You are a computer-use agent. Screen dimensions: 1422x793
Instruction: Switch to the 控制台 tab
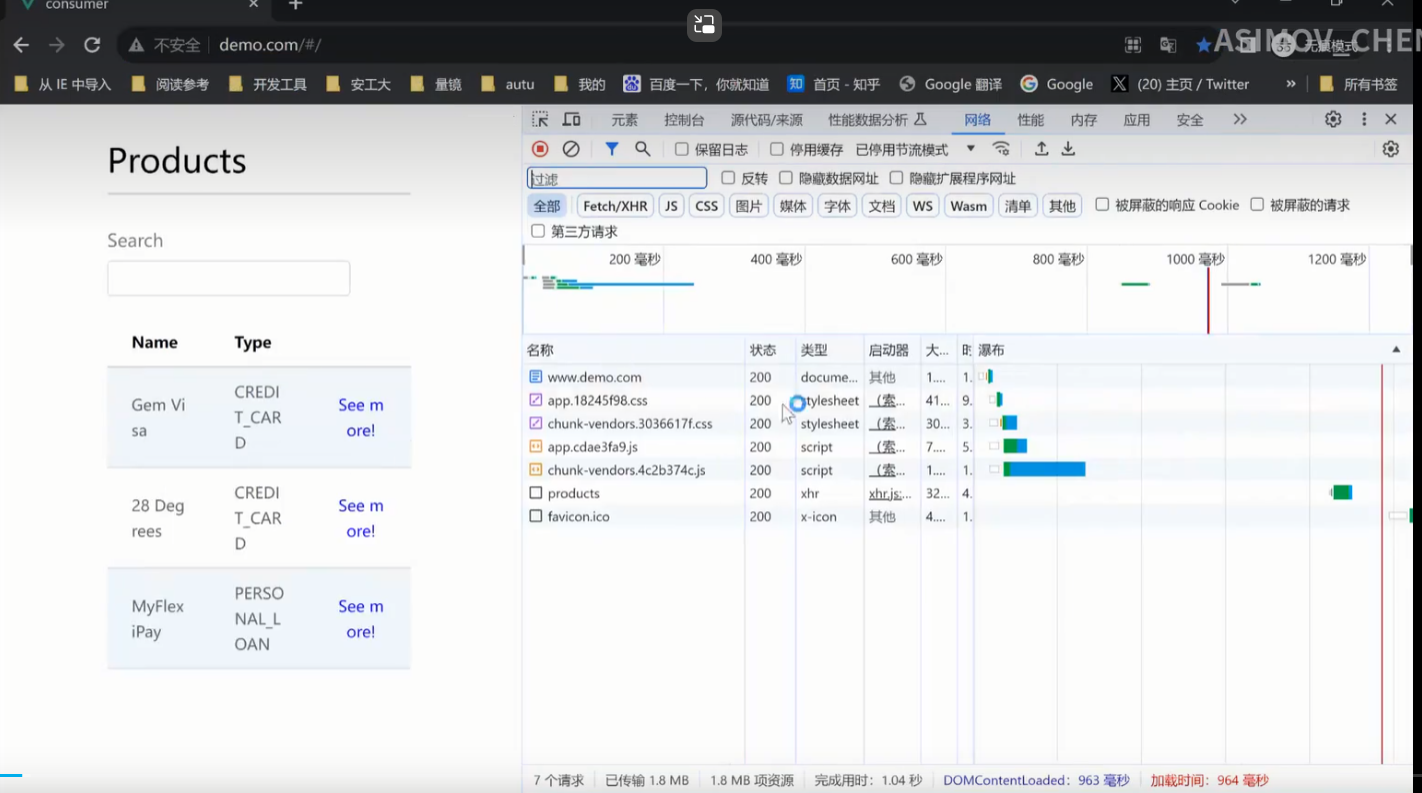pos(684,120)
